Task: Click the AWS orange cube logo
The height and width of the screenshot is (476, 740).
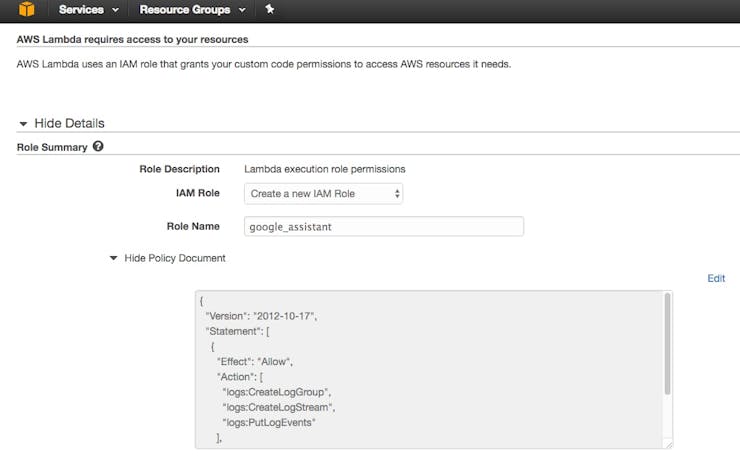Action: coord(26,9)
